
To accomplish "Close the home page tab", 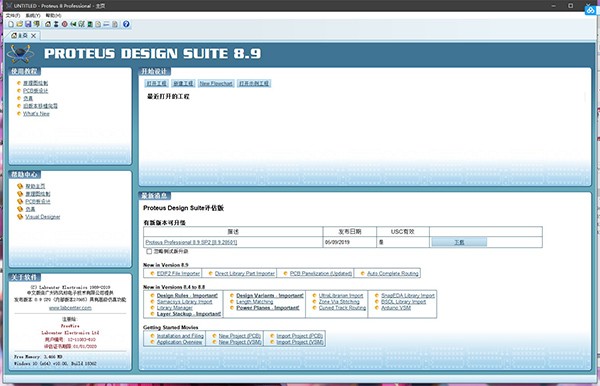I will point(34,36).
